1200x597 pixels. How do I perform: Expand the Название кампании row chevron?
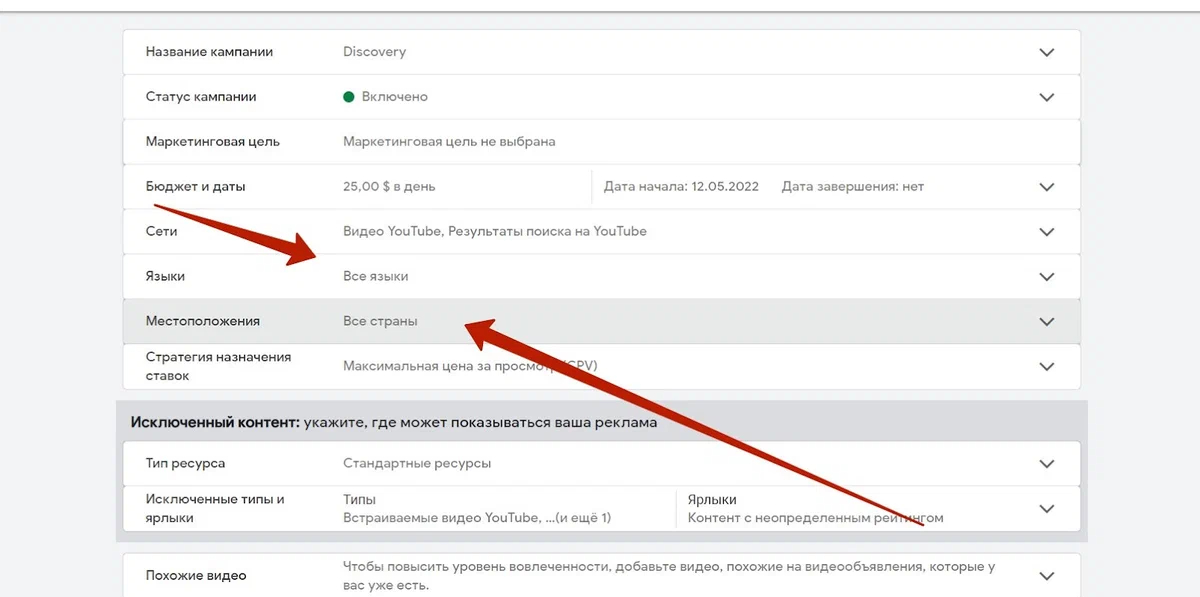point(1046,52)
